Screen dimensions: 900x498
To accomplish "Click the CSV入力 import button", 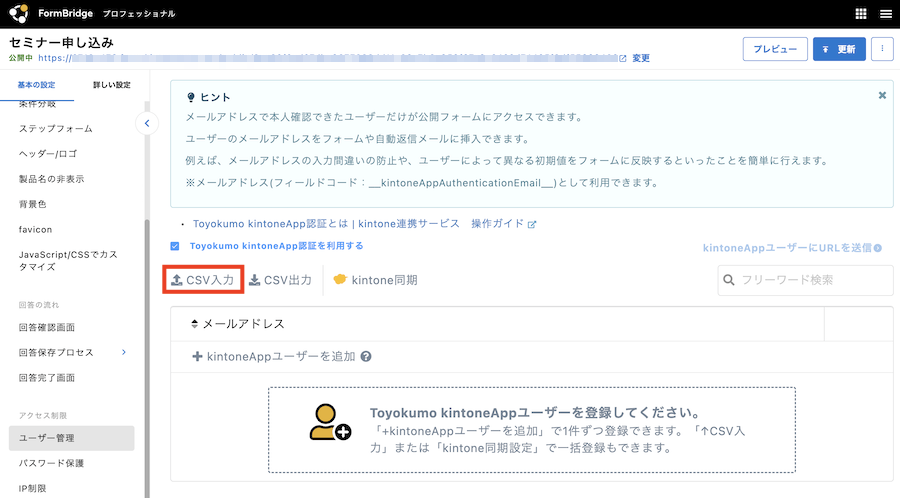I will pos(203,281).
